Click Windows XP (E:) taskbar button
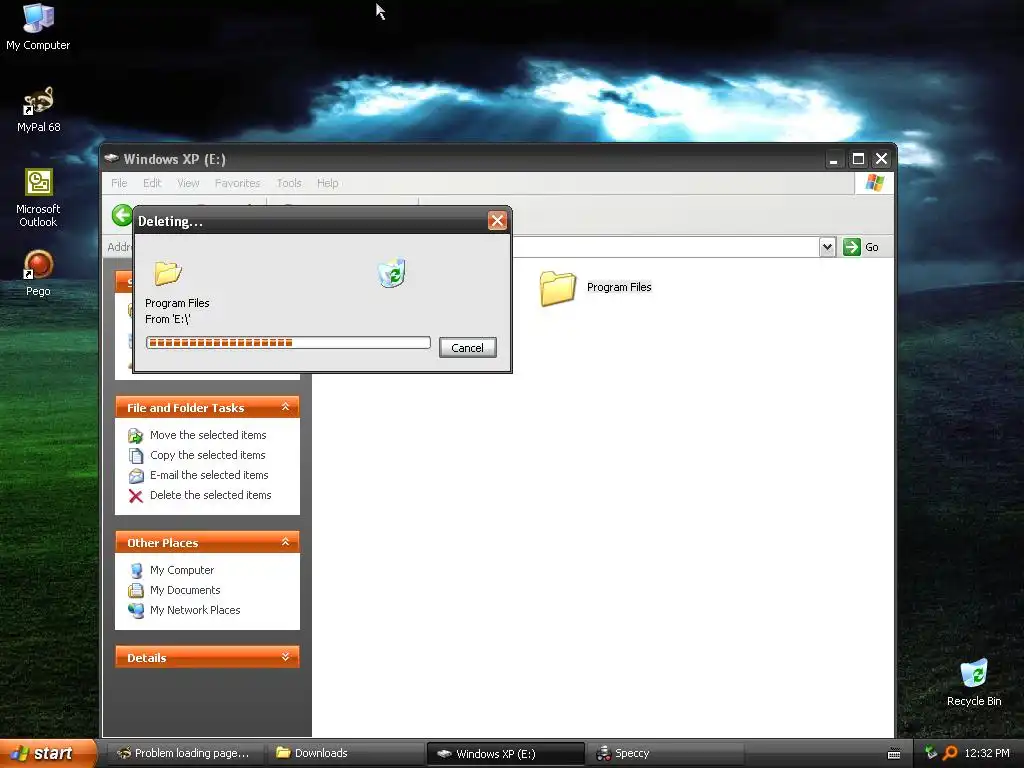This screenshot has width=1024, height=768. tap(505, 753)
